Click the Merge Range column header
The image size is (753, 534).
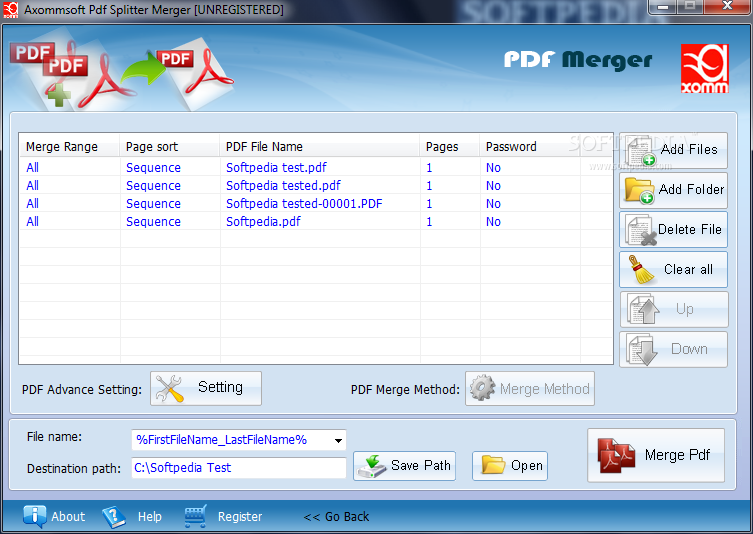click(69, 146)
